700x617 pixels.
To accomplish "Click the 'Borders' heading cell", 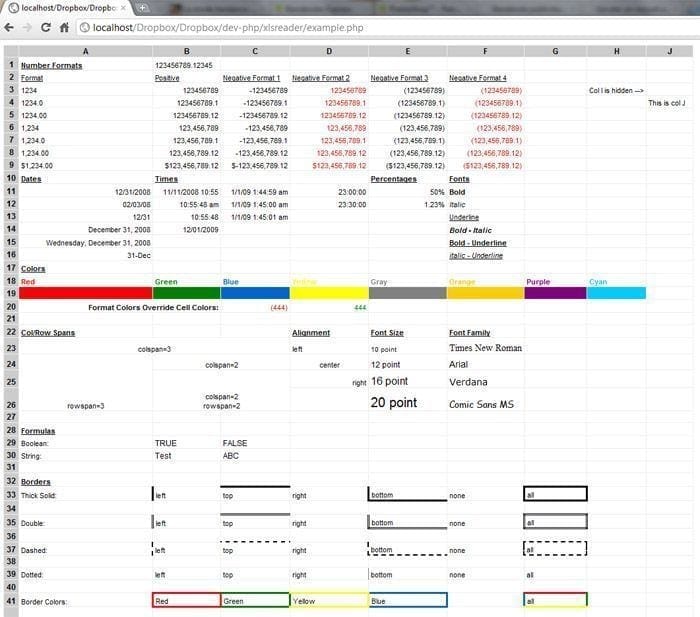I will [36, 482].
